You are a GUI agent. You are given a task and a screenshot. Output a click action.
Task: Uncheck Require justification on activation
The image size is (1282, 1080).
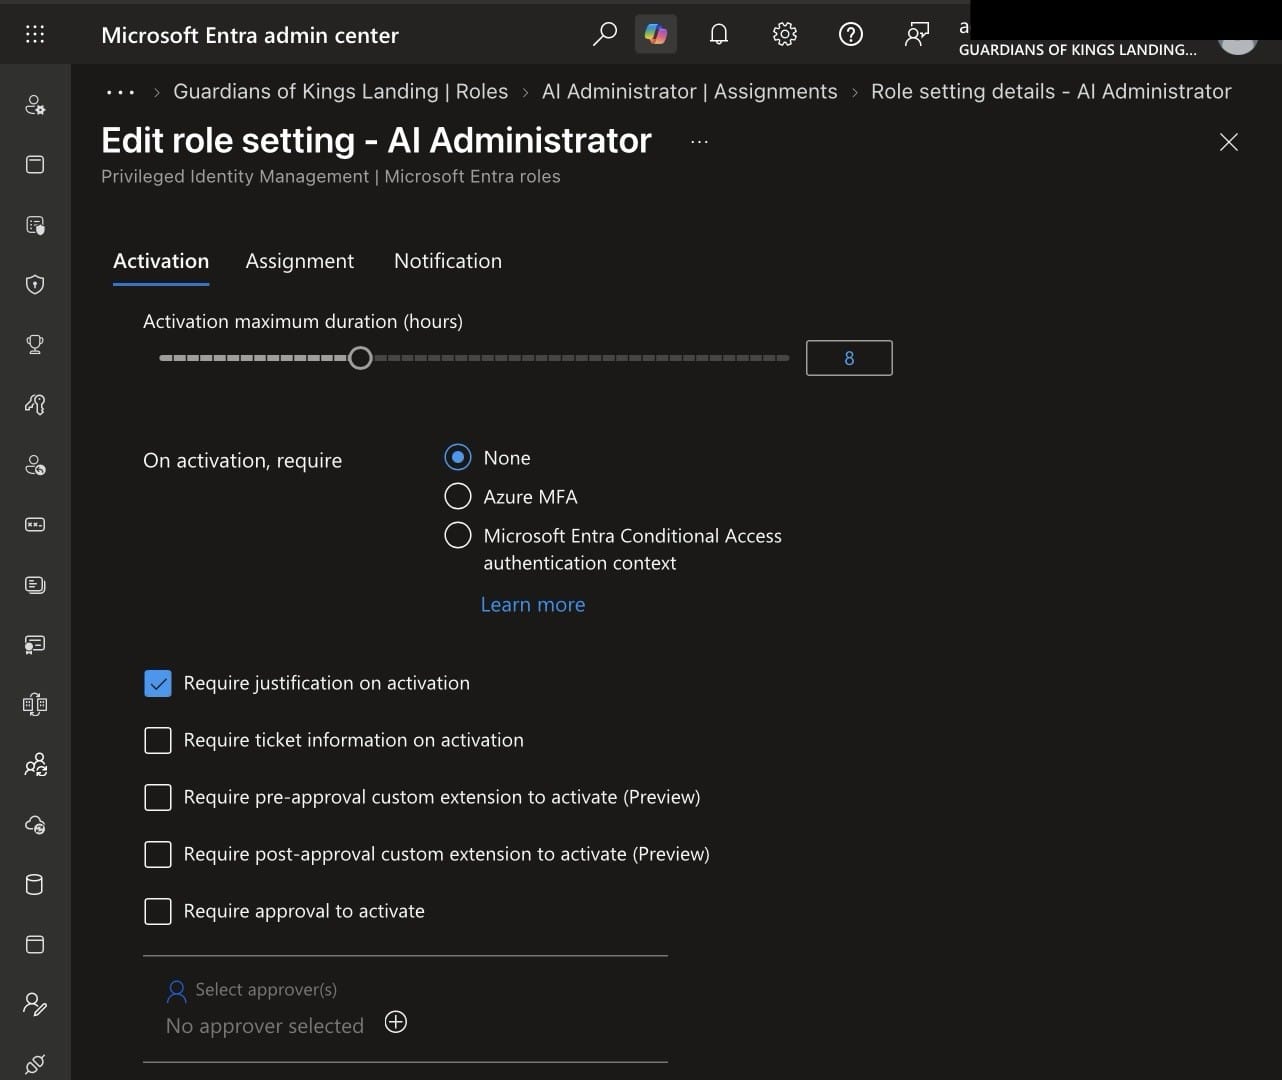coord(158,683)
